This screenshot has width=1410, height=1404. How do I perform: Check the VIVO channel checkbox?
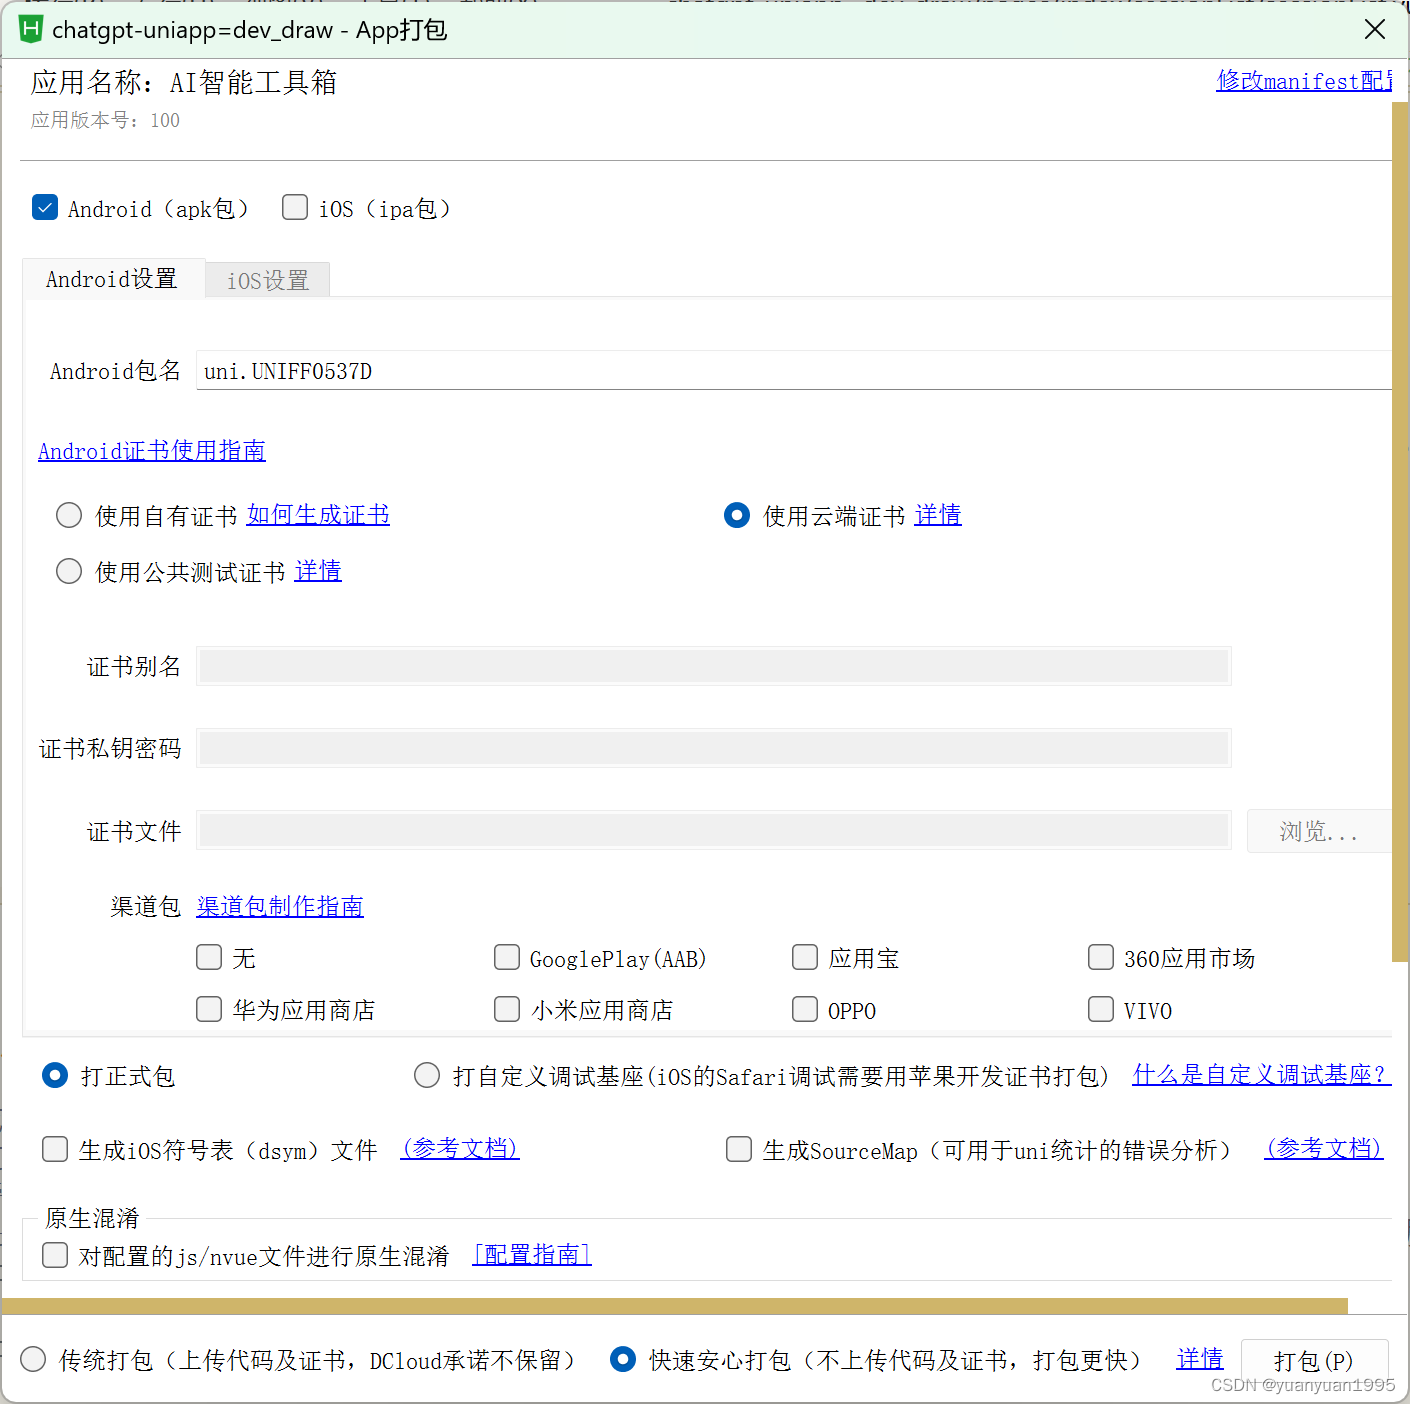(1101, 1009)
